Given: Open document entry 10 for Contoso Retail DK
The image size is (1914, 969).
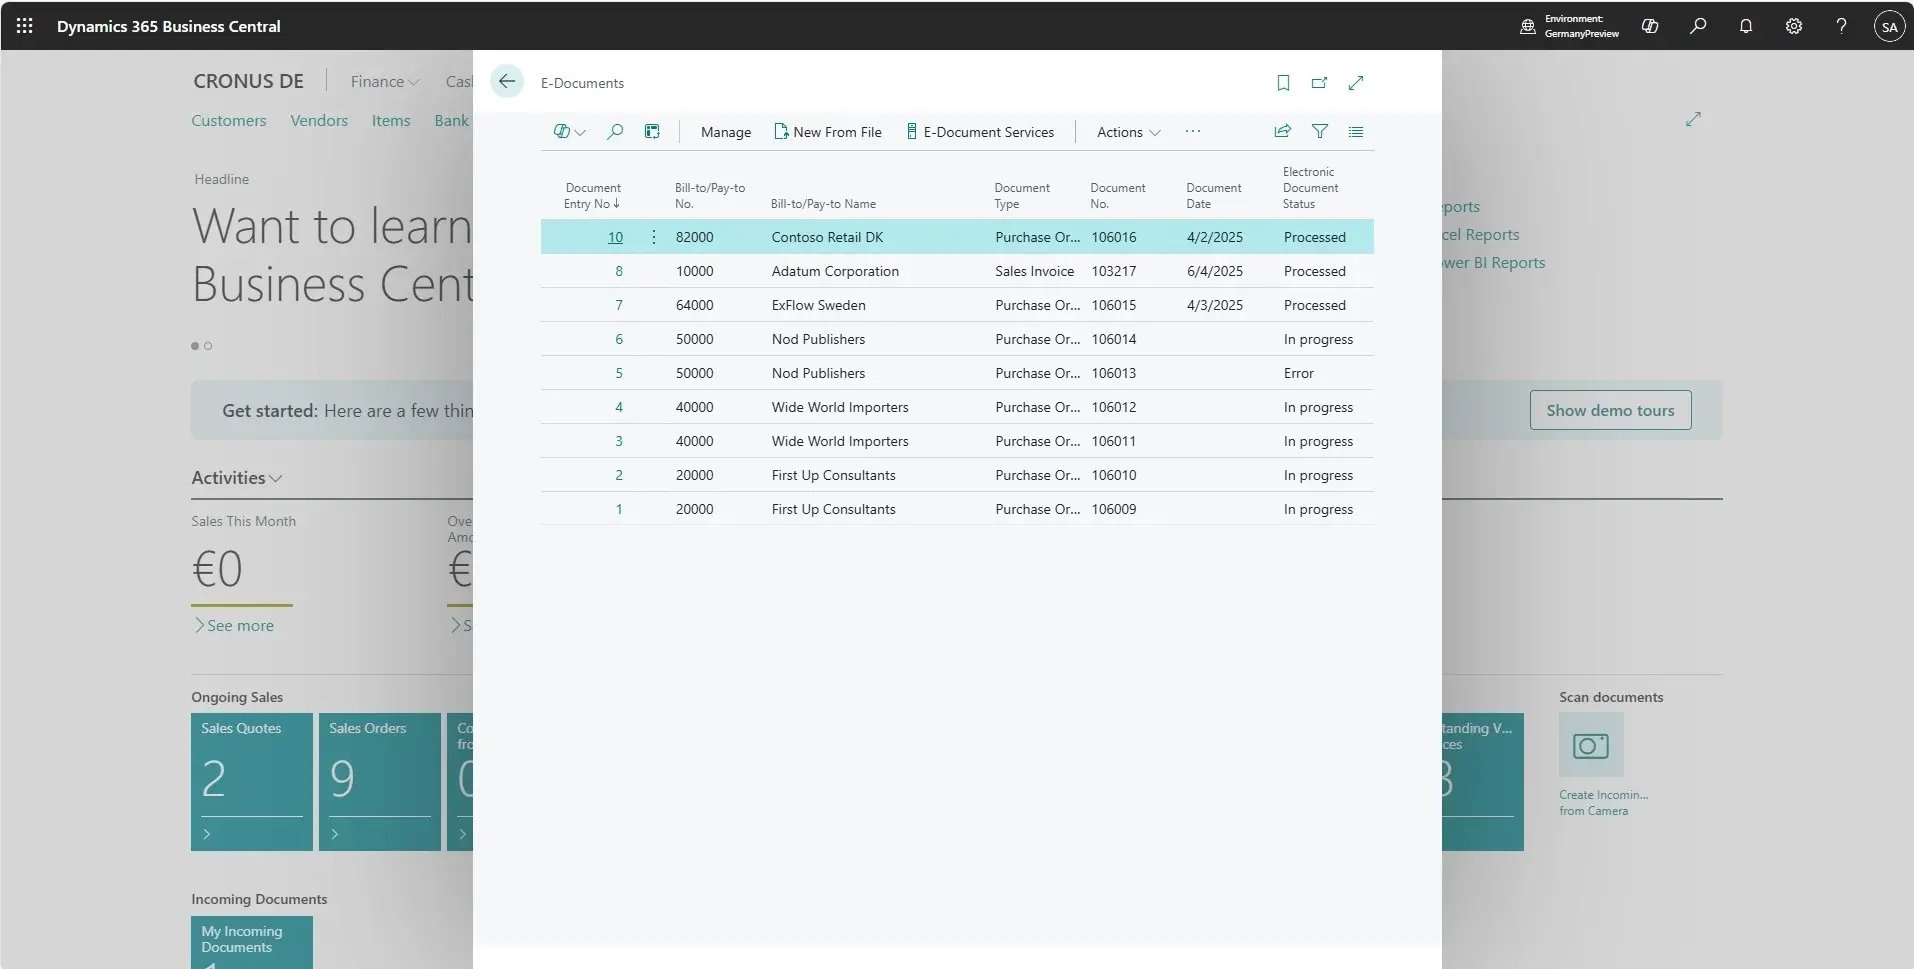Looking at the screenshot, I should pyautogui.click(x=615, y=237).
